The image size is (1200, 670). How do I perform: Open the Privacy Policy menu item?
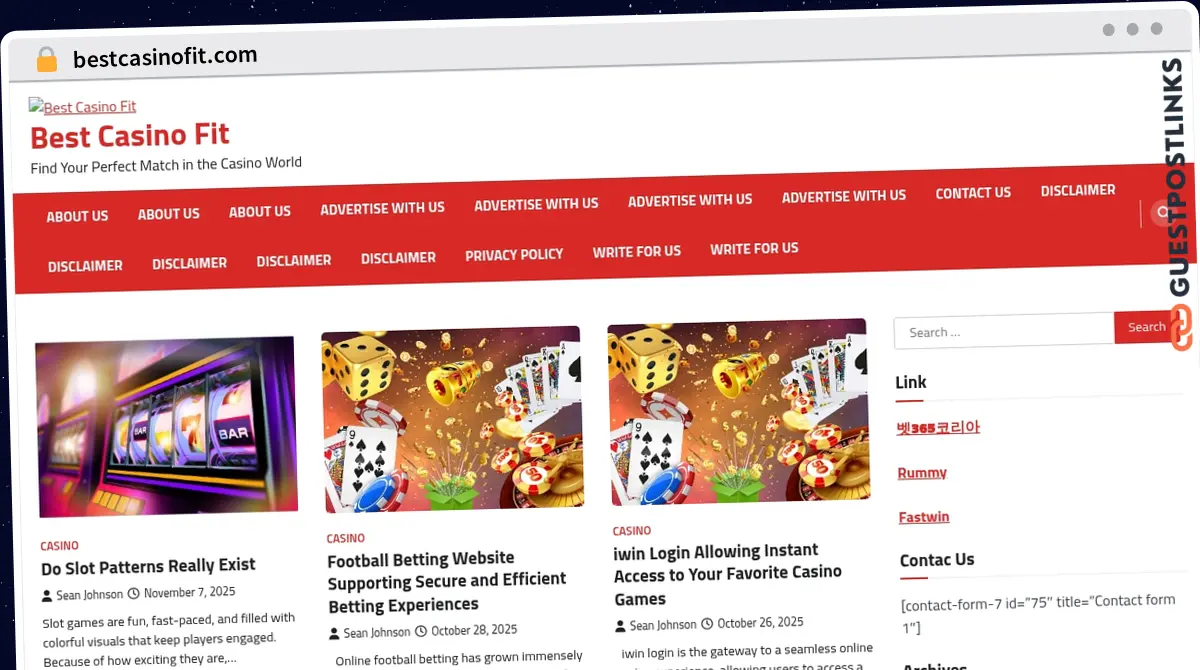(514, 255)
